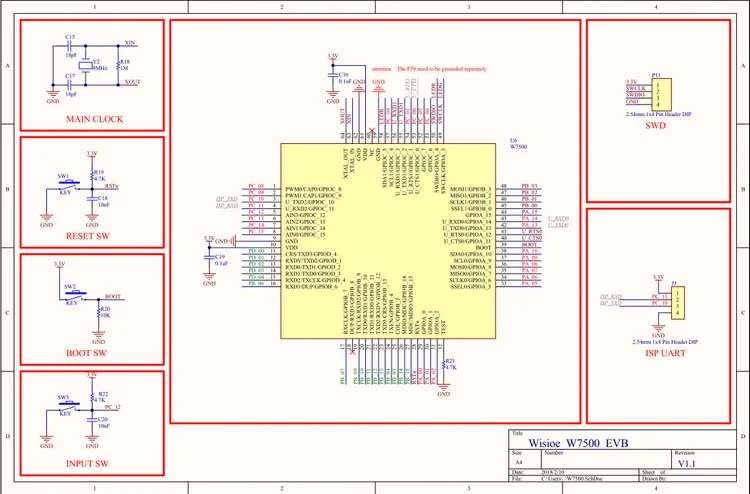Click the U6 W7500 designator text
The height and width of the screenshot is (494, 750).
(x=518, y=143)
